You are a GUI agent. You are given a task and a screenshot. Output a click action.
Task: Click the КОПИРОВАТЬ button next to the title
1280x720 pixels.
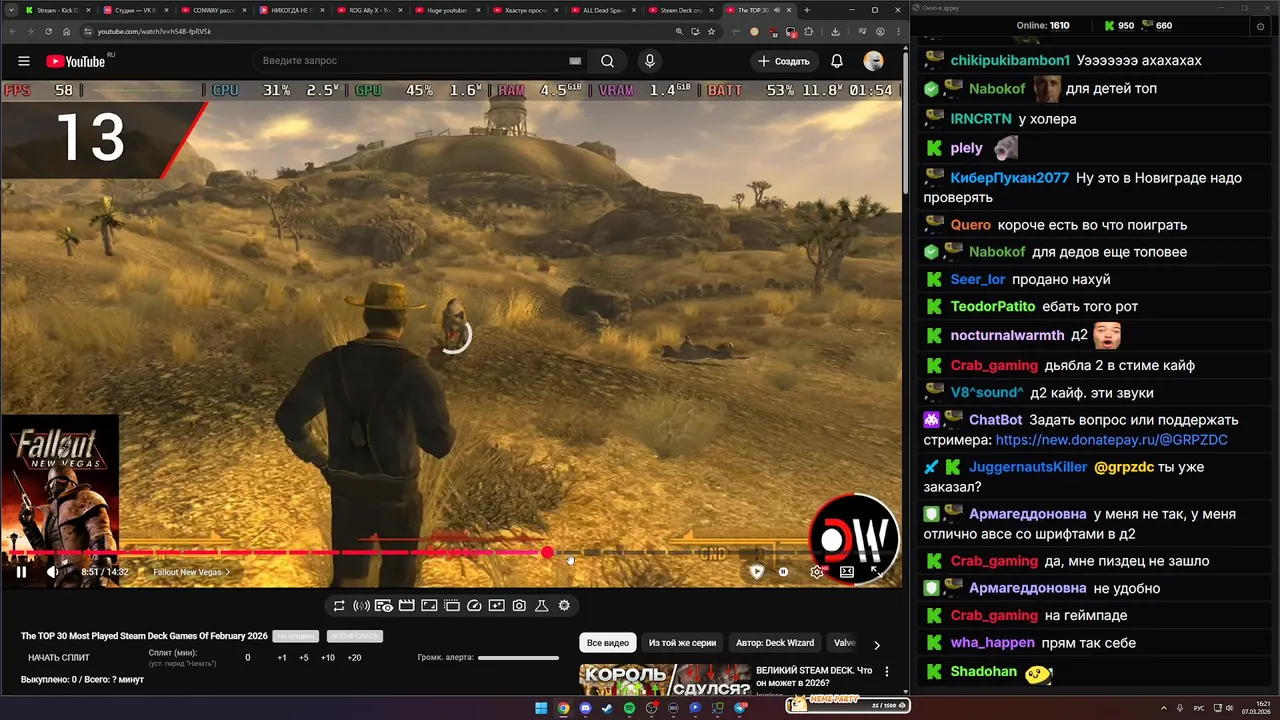point(354,636)
